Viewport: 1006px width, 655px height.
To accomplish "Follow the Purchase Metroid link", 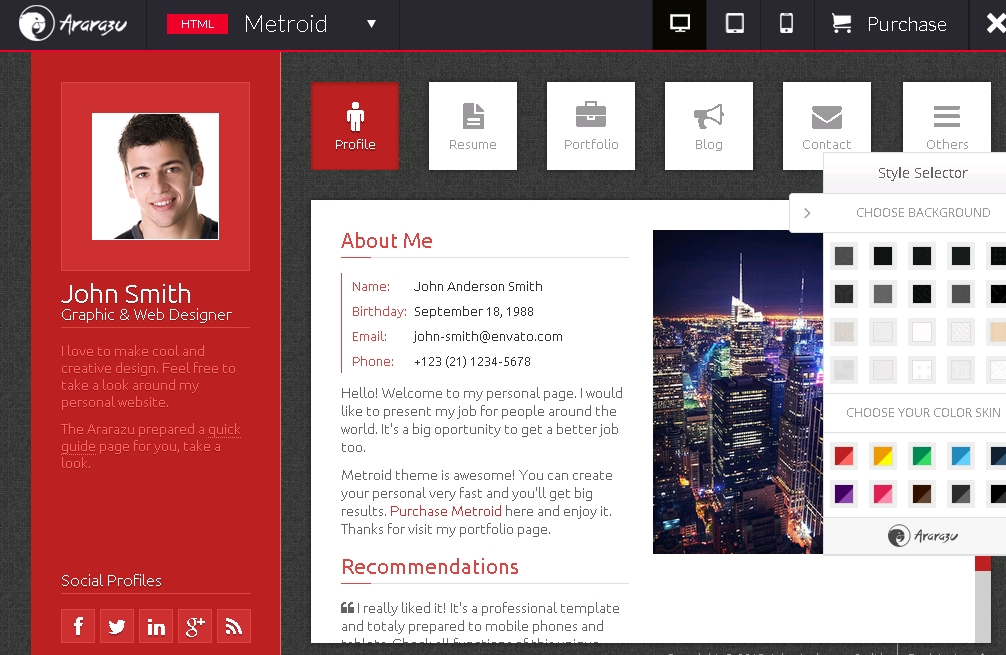I will click(446, 511).
